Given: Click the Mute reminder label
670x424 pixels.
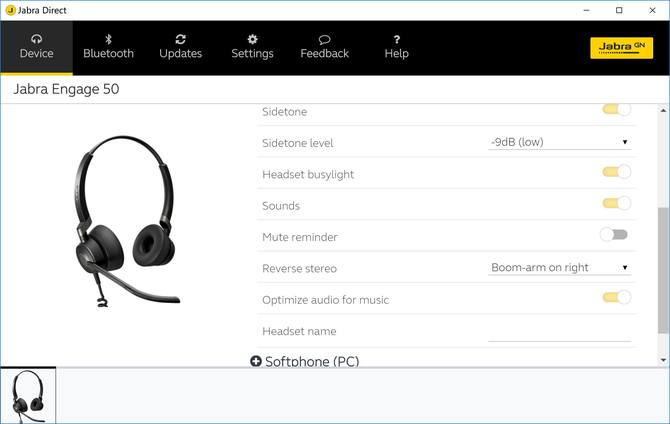Looking at the screenshot, I should [x=300, y=237].
